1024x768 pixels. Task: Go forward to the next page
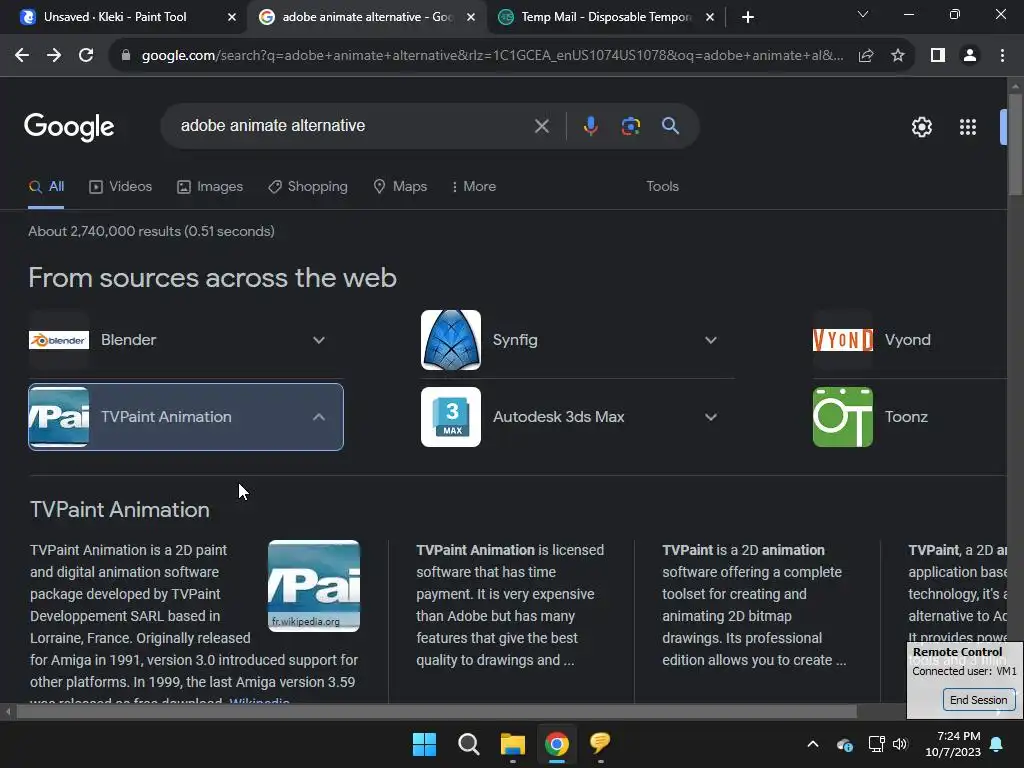(x=54, y=56)
